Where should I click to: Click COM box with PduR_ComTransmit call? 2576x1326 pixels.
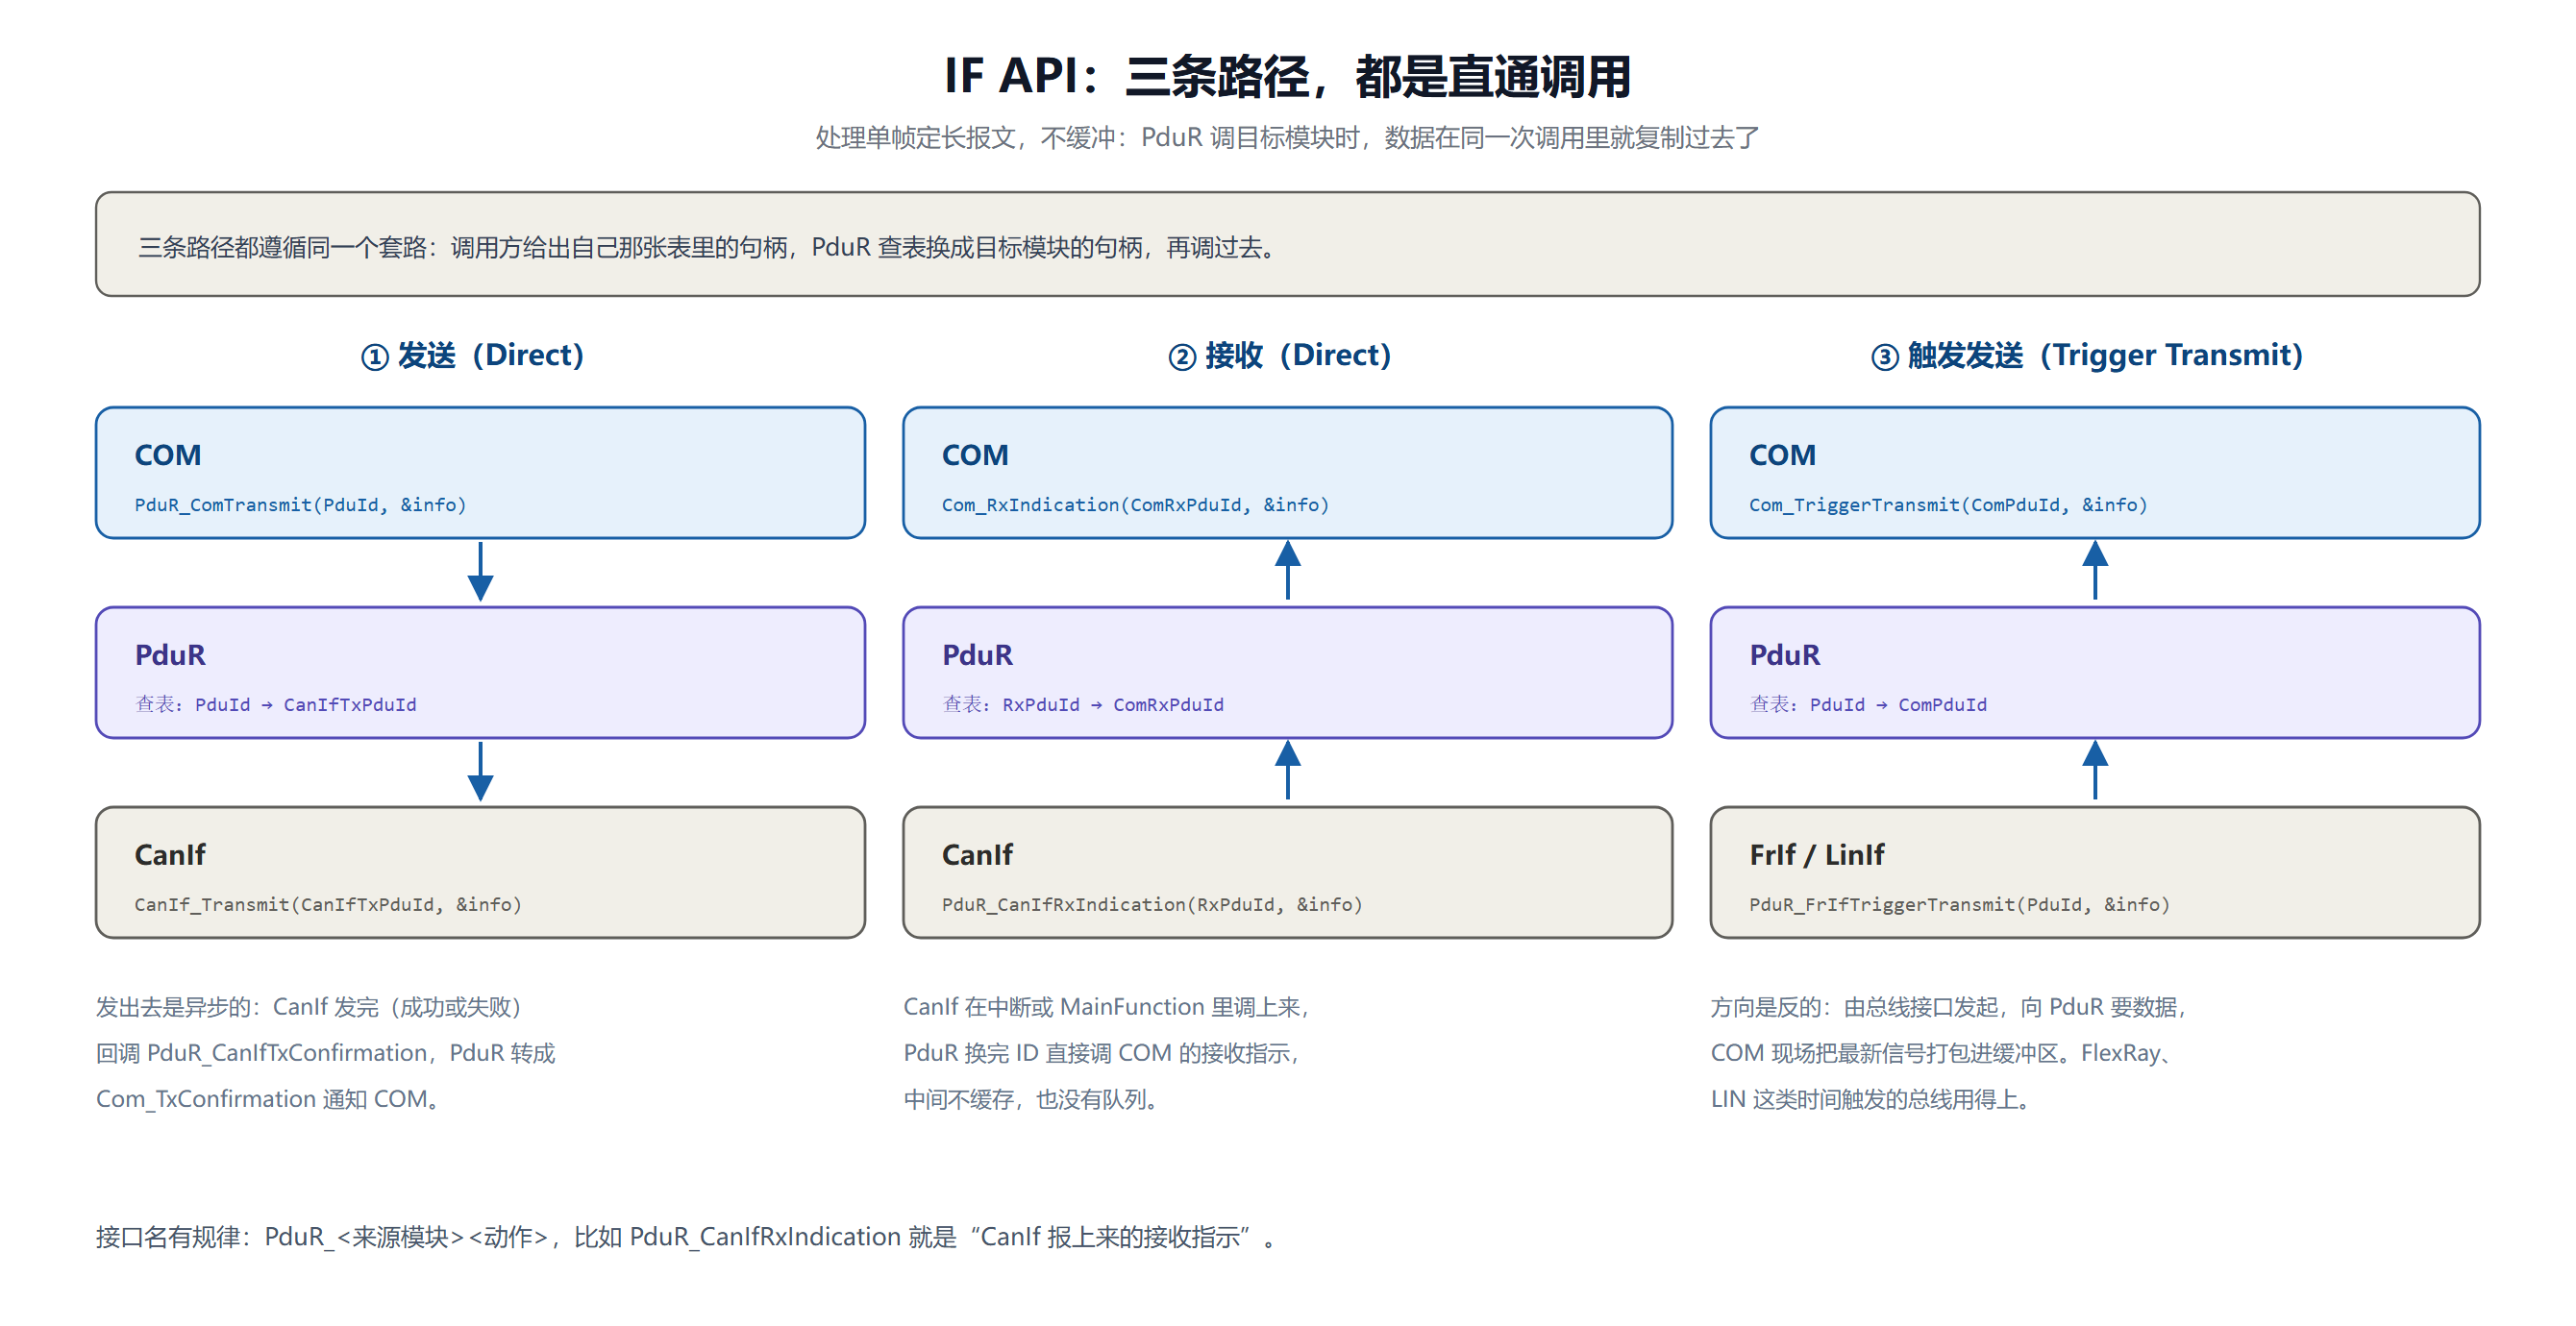pyautogui.click(x=480, y=472)
